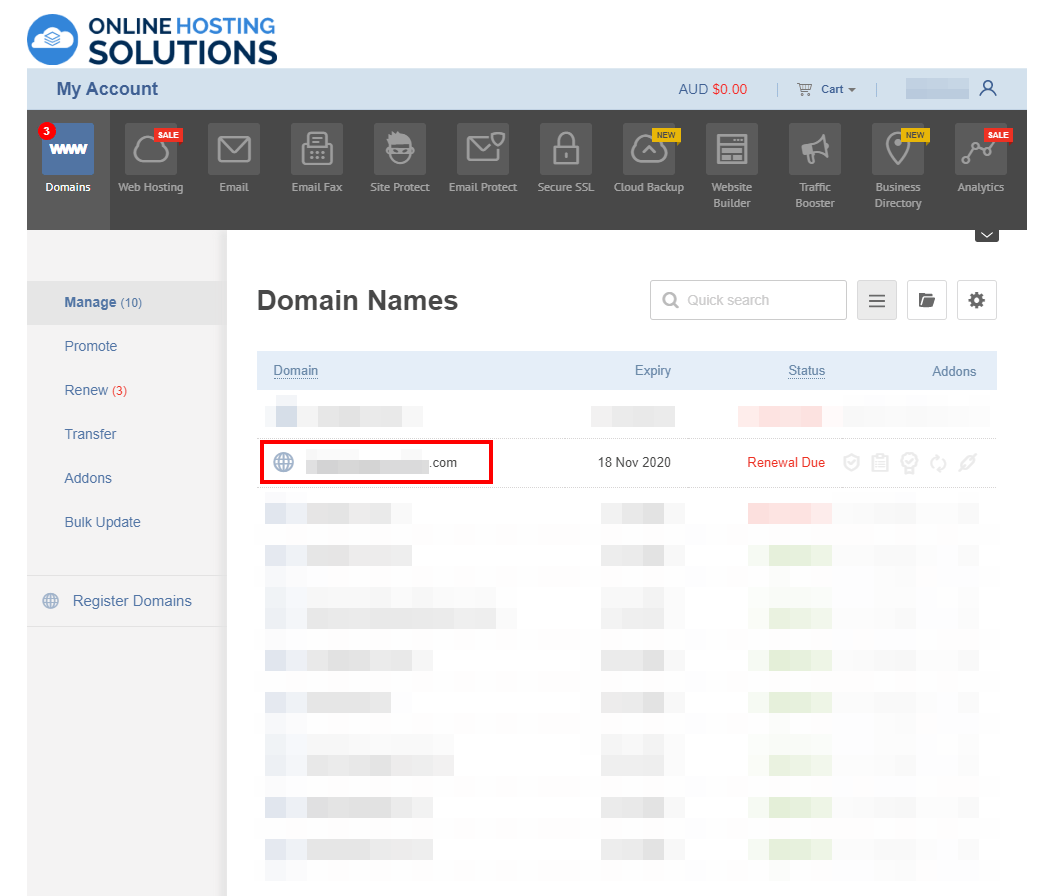Open the Analytics service icon
1041x896 pixels.
pyautogui.click(x=980, y=150)
